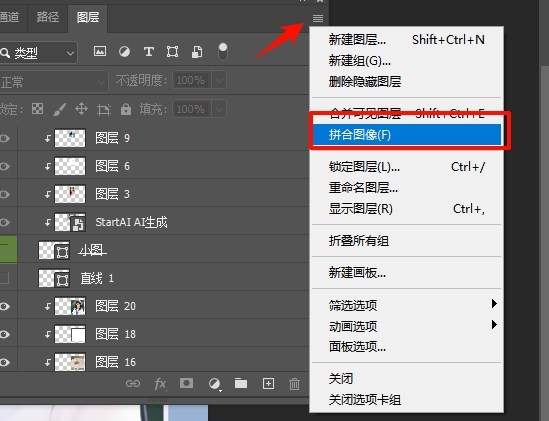The height and width of the screenshot is (421, 549).
Task: Create a new layer plus icon
Action: click(268, 384)
